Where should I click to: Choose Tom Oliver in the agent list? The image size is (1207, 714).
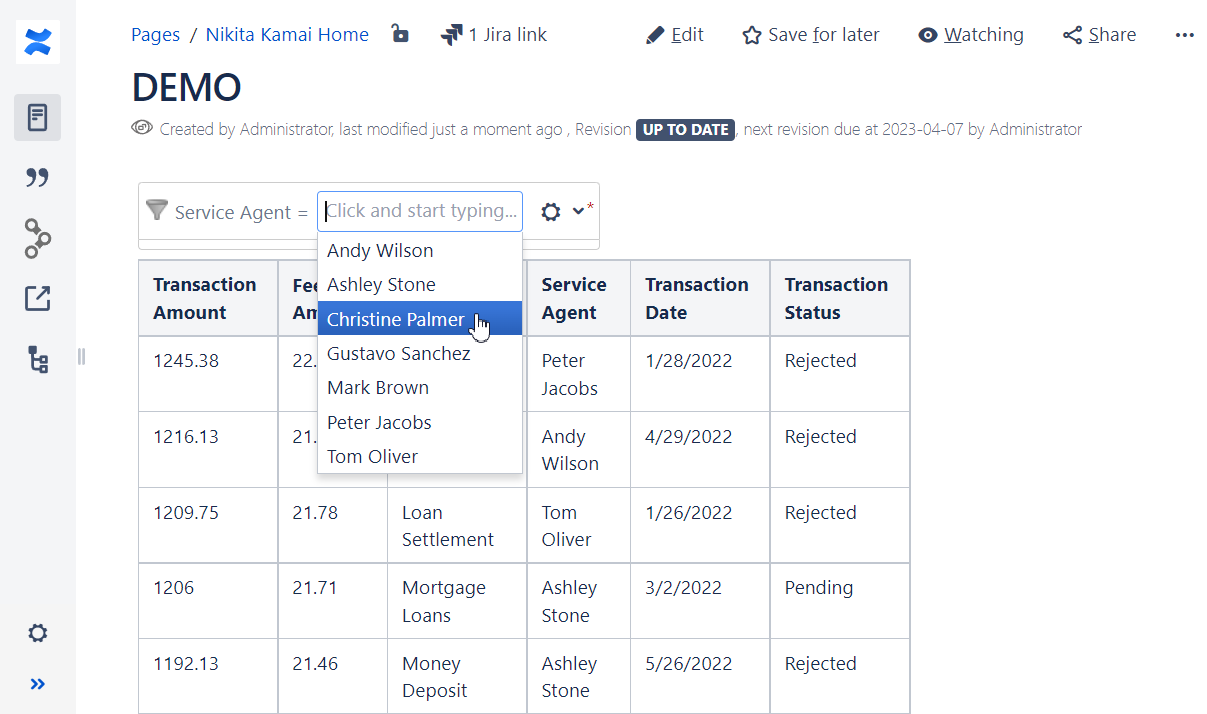372,456
